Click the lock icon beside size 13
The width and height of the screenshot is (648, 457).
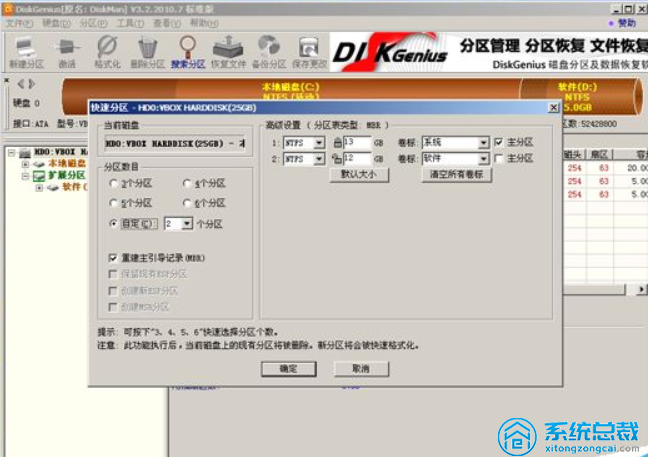click(x=337, y=143)
